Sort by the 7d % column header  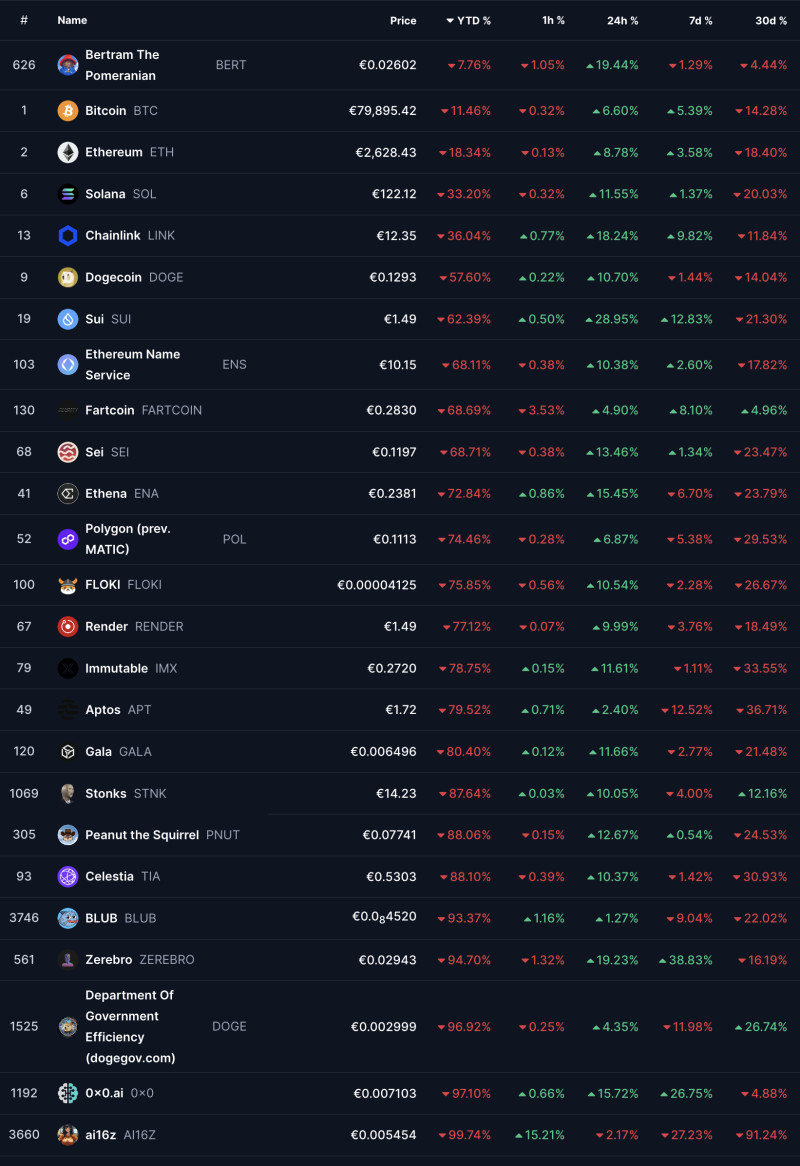coord(700,20)
